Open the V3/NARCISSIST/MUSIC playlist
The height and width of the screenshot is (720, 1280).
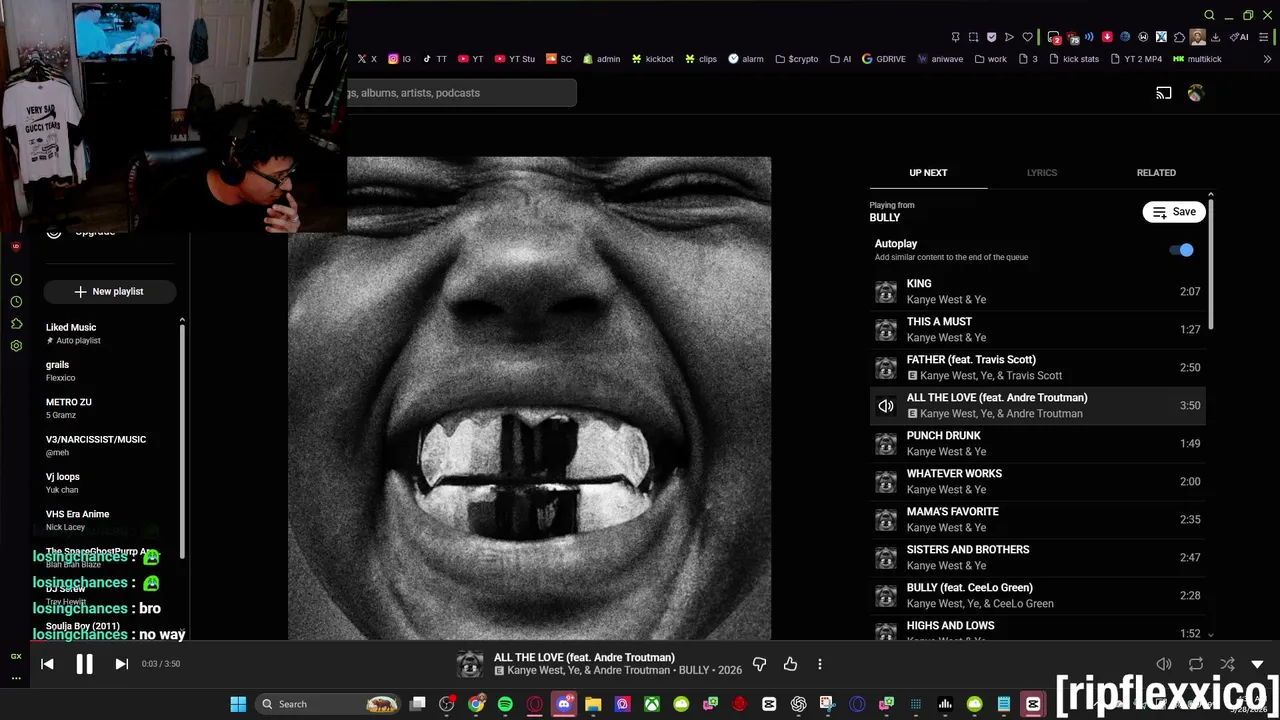[x=110, y=445]
